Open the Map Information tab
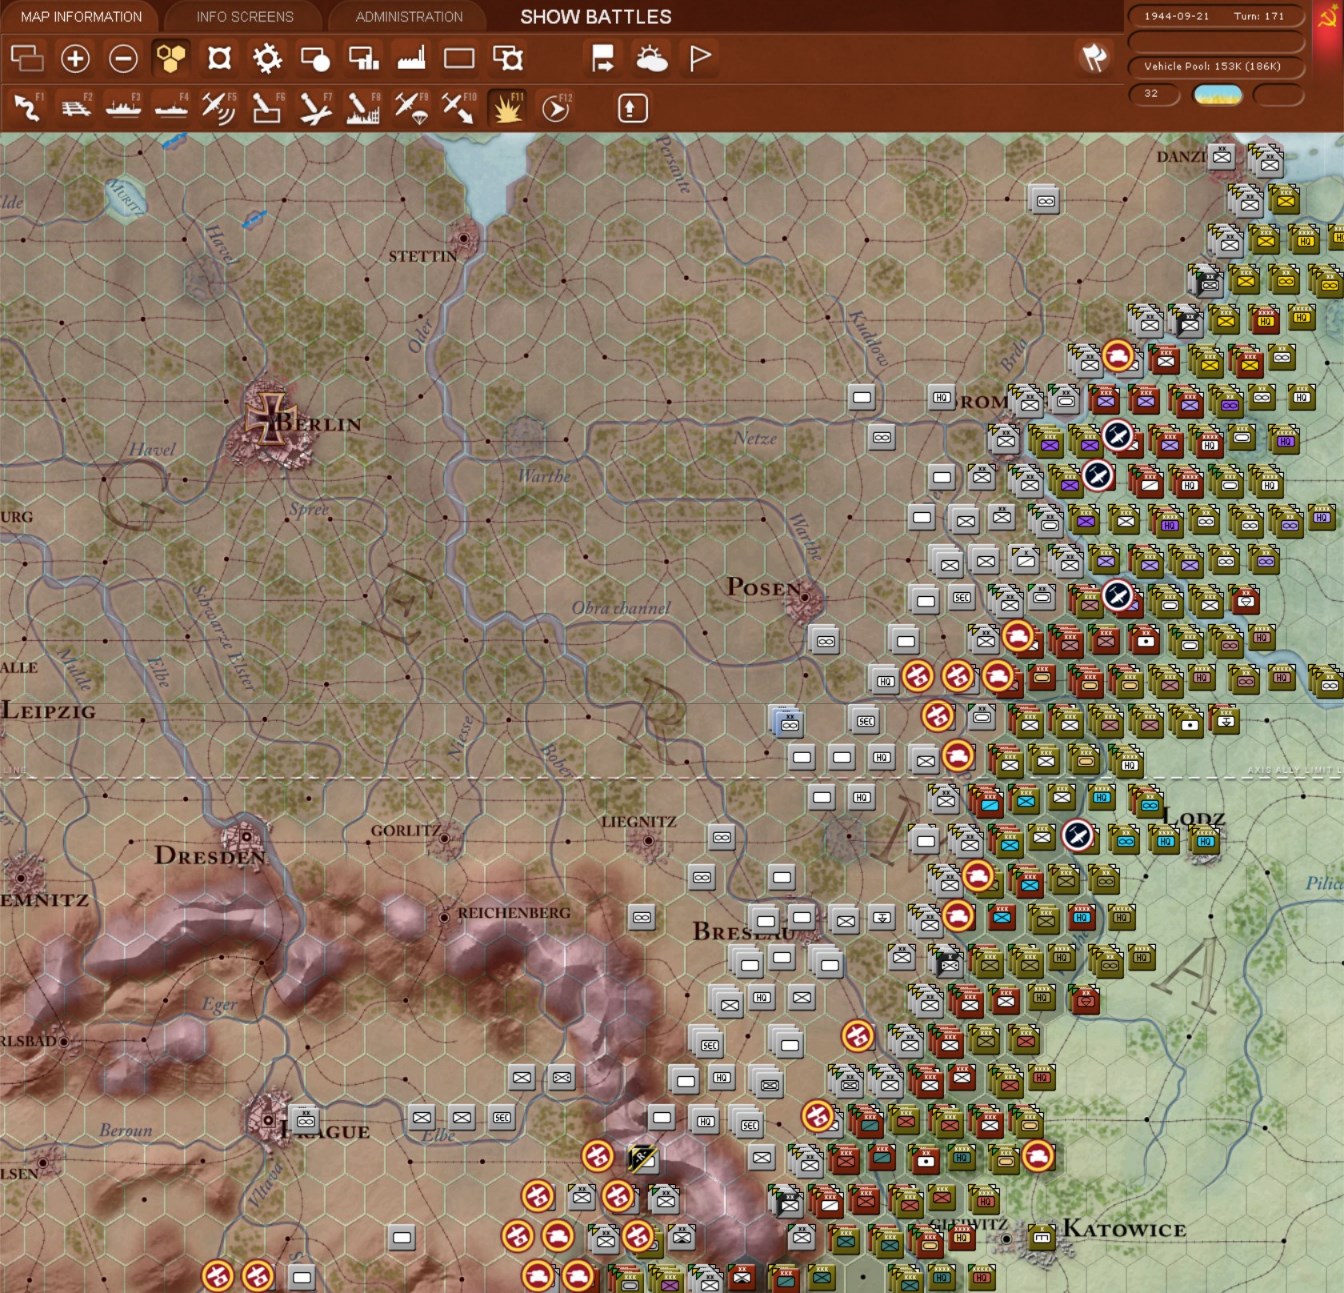 click(x=82, y=17)
